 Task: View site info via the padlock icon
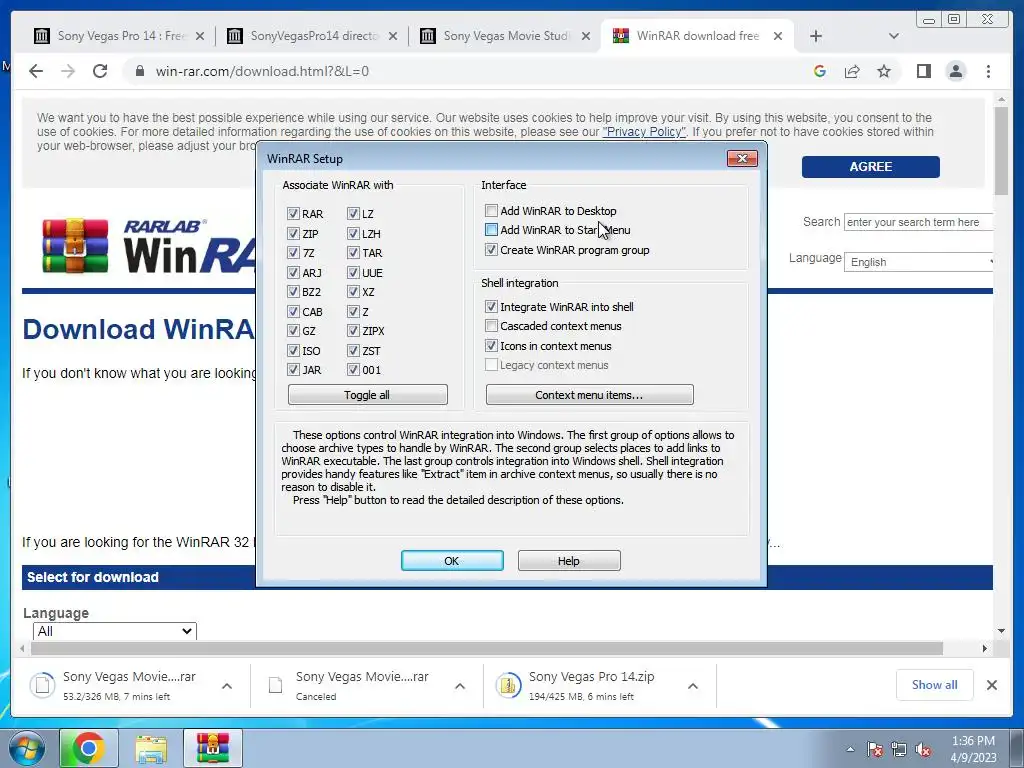click(x=139, y=71)
